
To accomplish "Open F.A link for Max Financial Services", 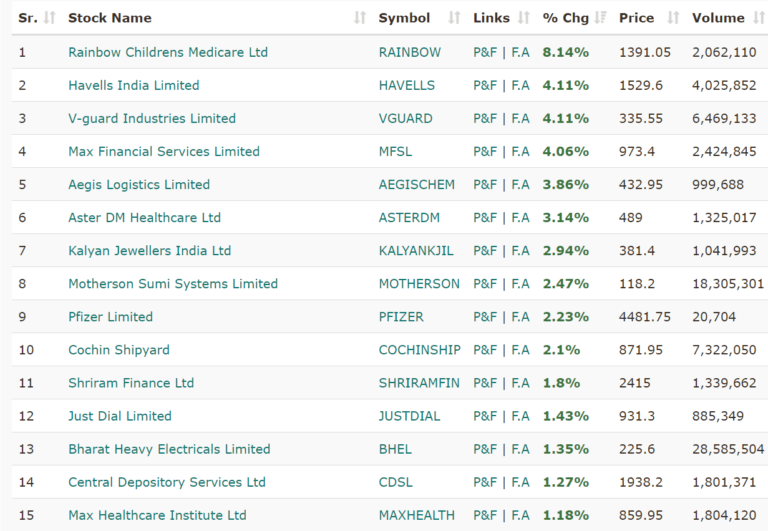I will [520, 151].
